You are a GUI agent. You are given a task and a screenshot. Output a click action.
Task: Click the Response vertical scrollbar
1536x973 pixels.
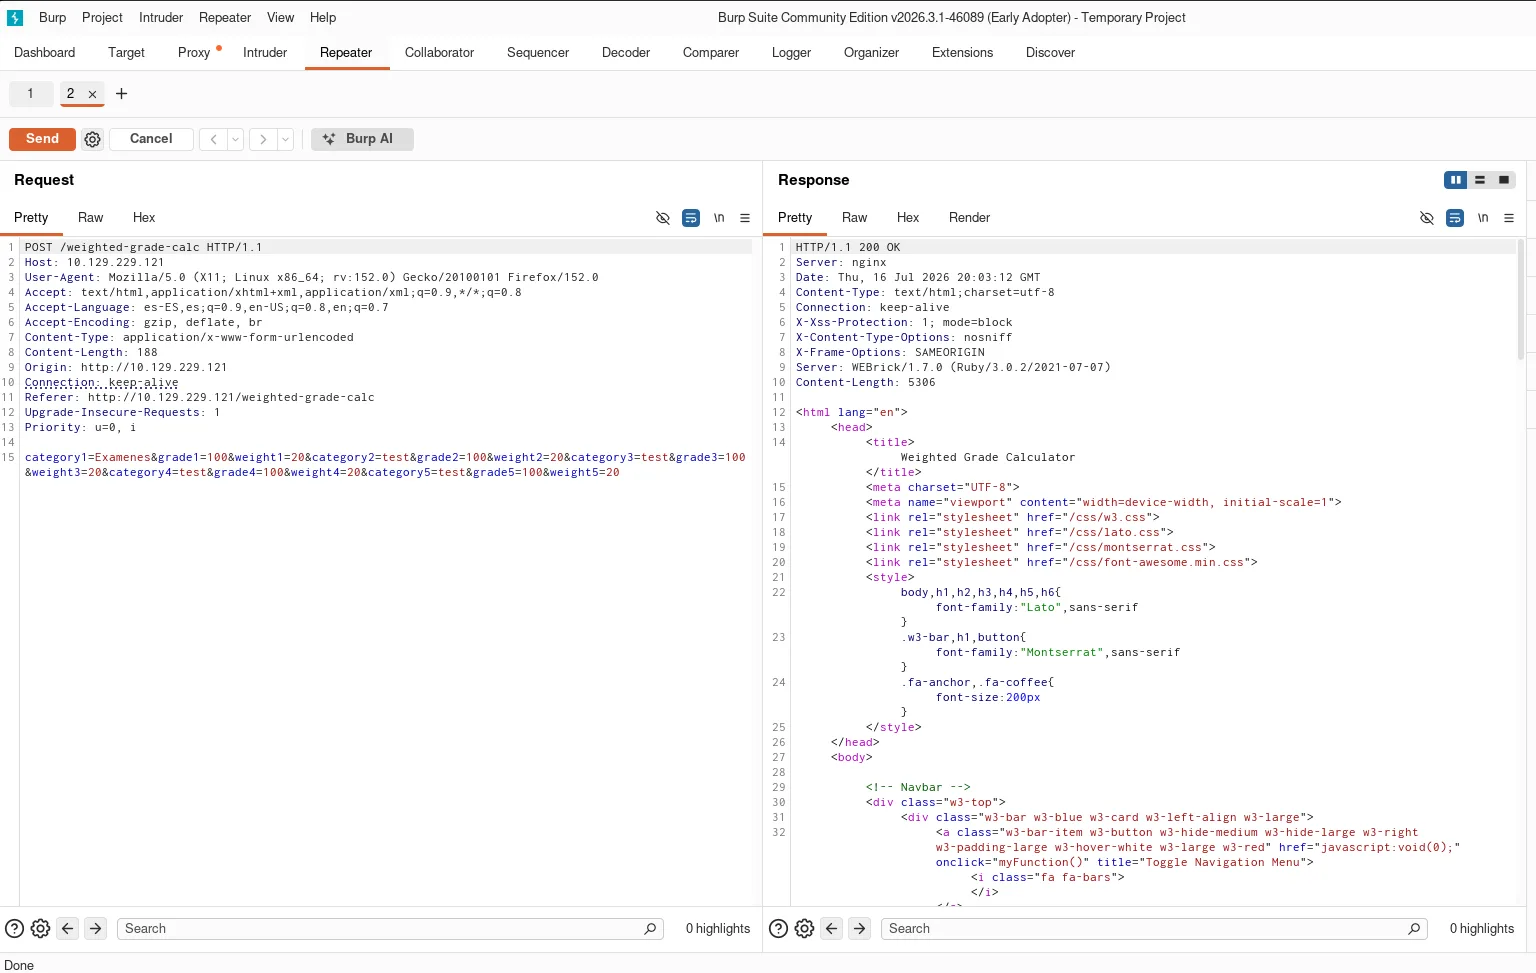click(x=1521, y=299)
